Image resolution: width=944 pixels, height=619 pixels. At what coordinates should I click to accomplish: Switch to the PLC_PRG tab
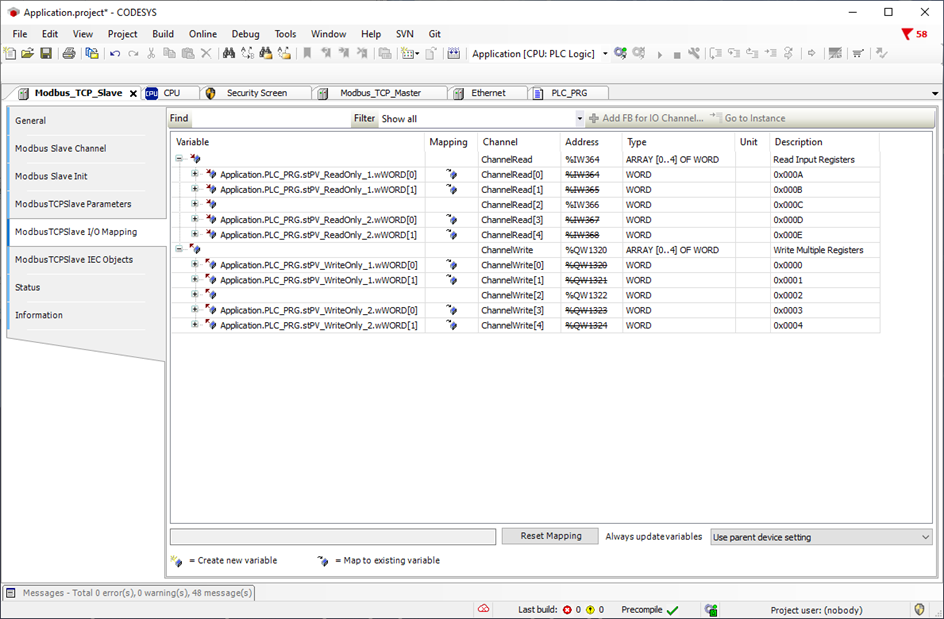click(x=569, y=93)
